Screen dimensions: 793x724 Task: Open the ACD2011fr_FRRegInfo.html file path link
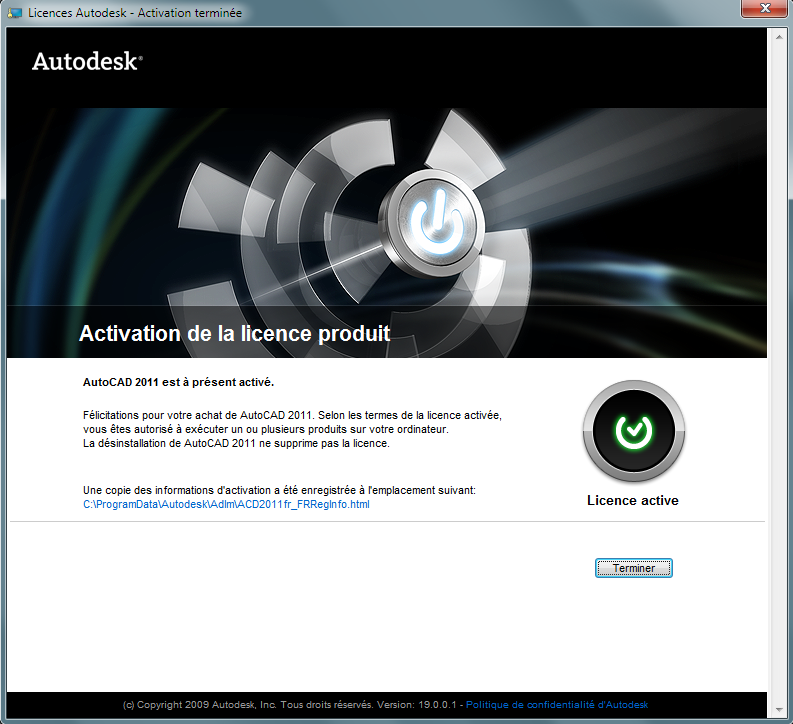tap(225, 505)
